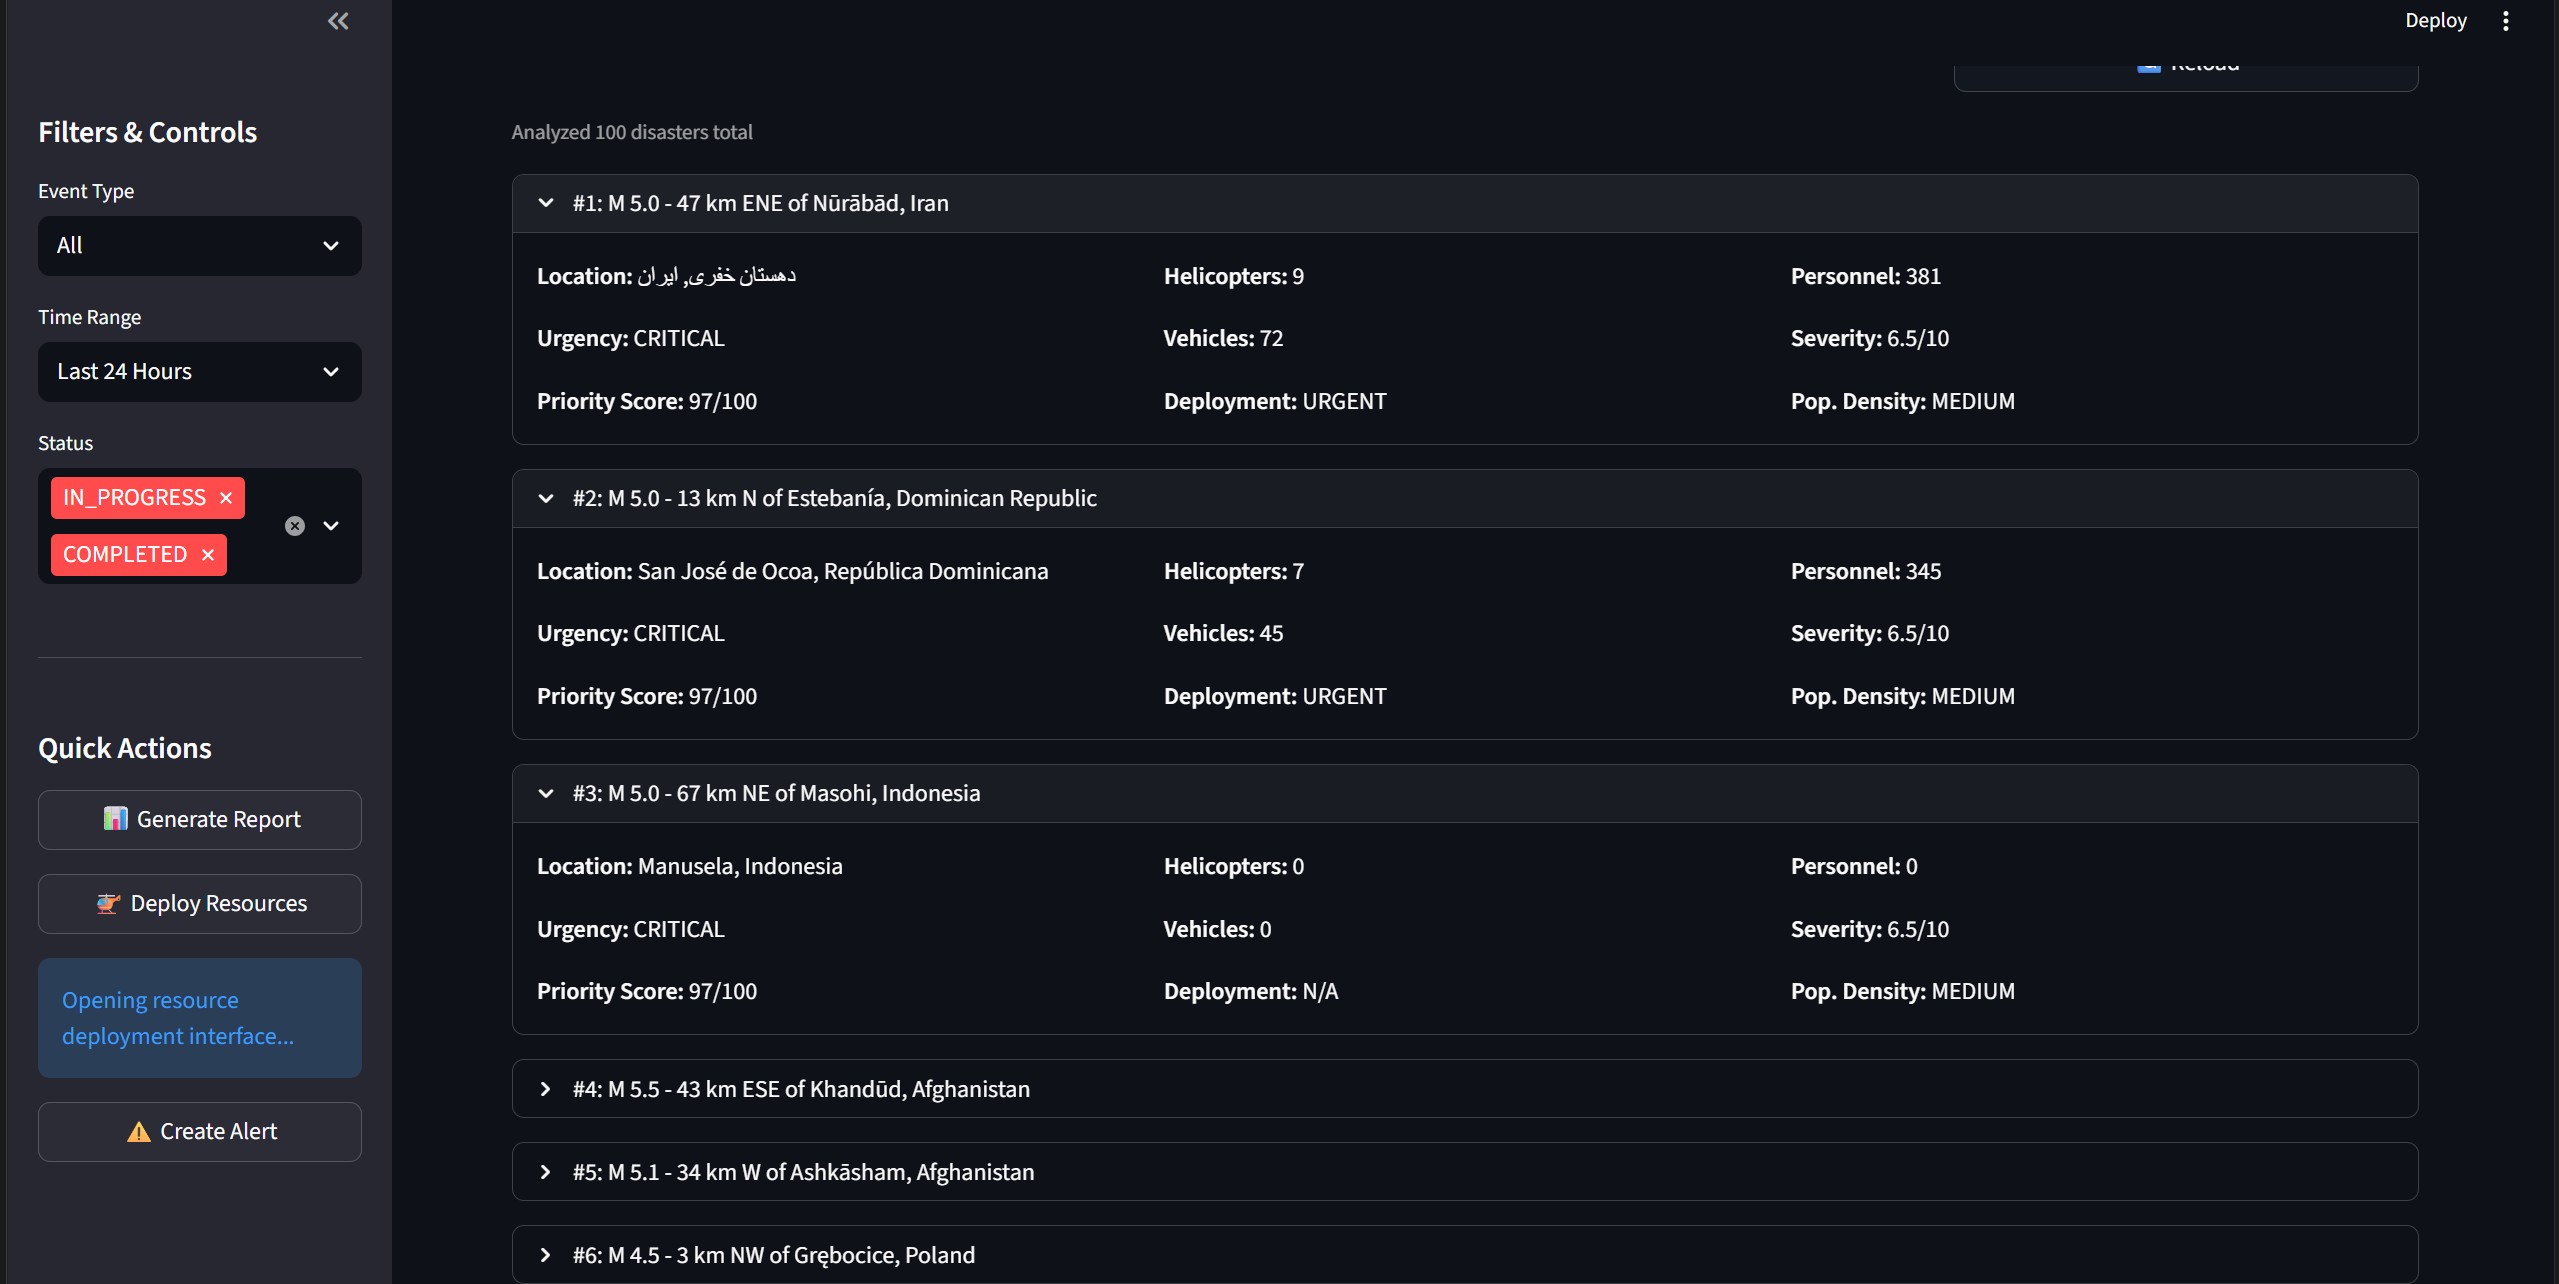Clear all selected status filters
Screen dimensions: 2559x1284
click(x=295, y=526)
